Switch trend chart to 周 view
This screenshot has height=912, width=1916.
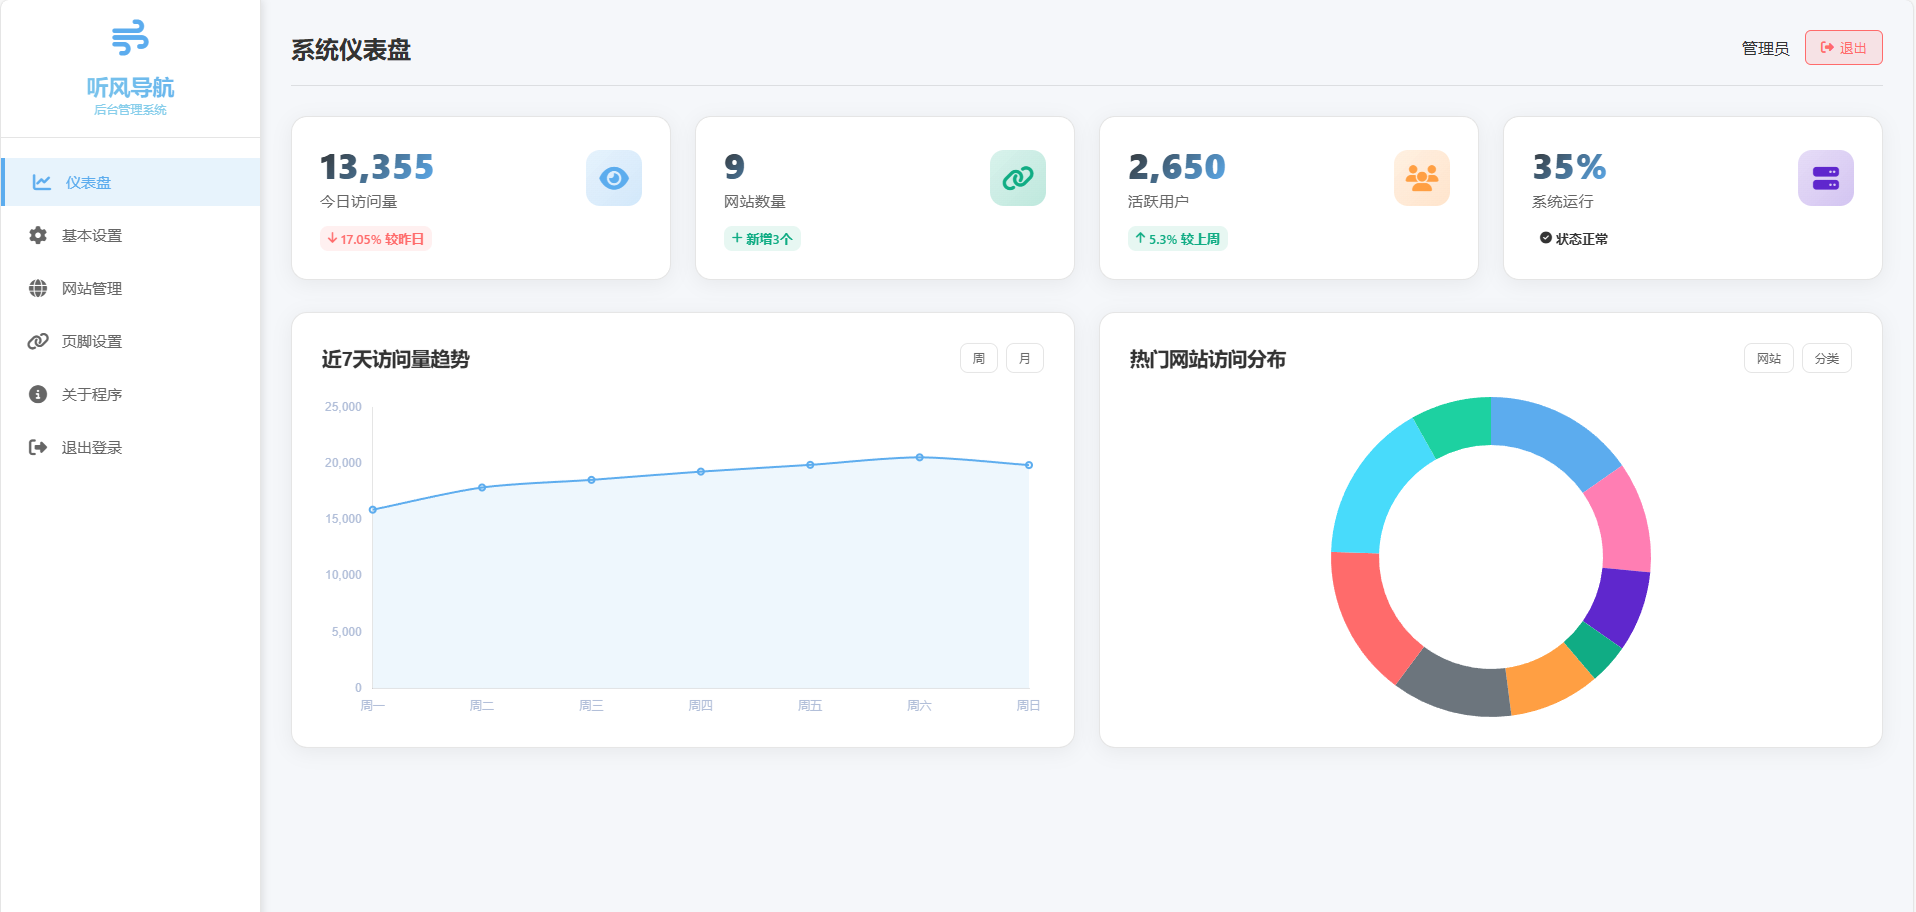click(x=979, y=358)
